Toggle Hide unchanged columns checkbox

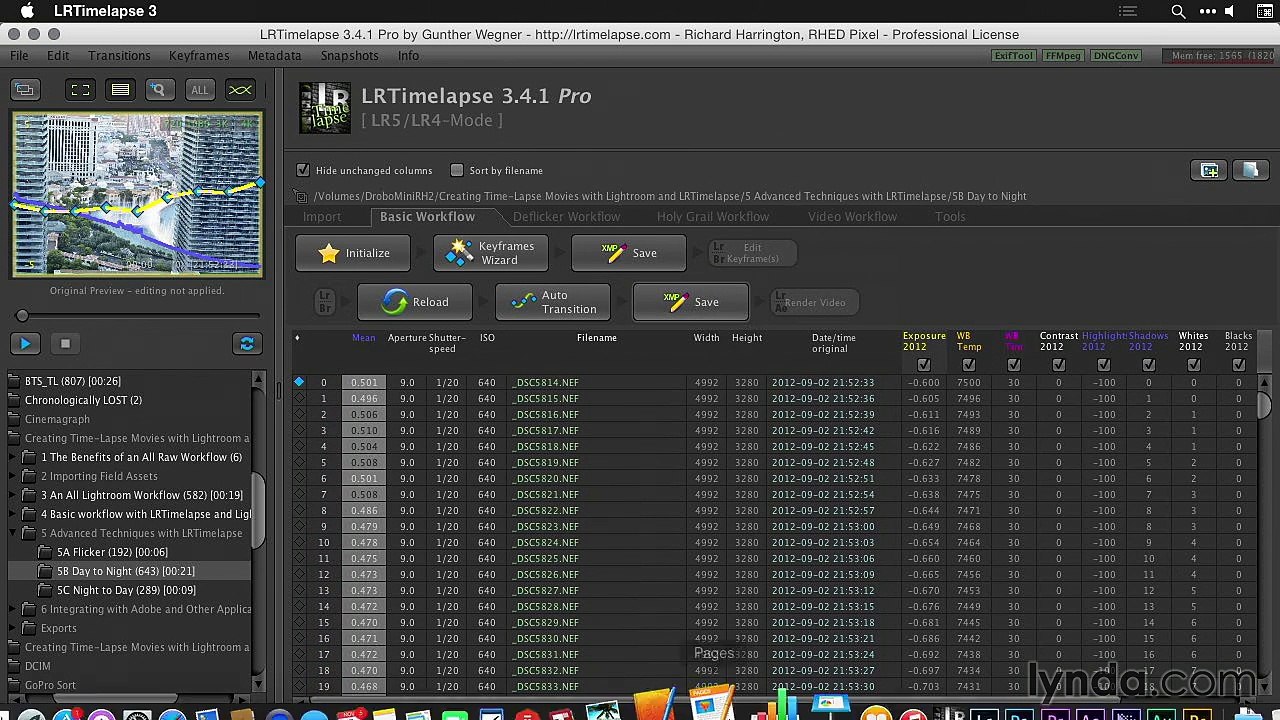click(x=304, y=170)
